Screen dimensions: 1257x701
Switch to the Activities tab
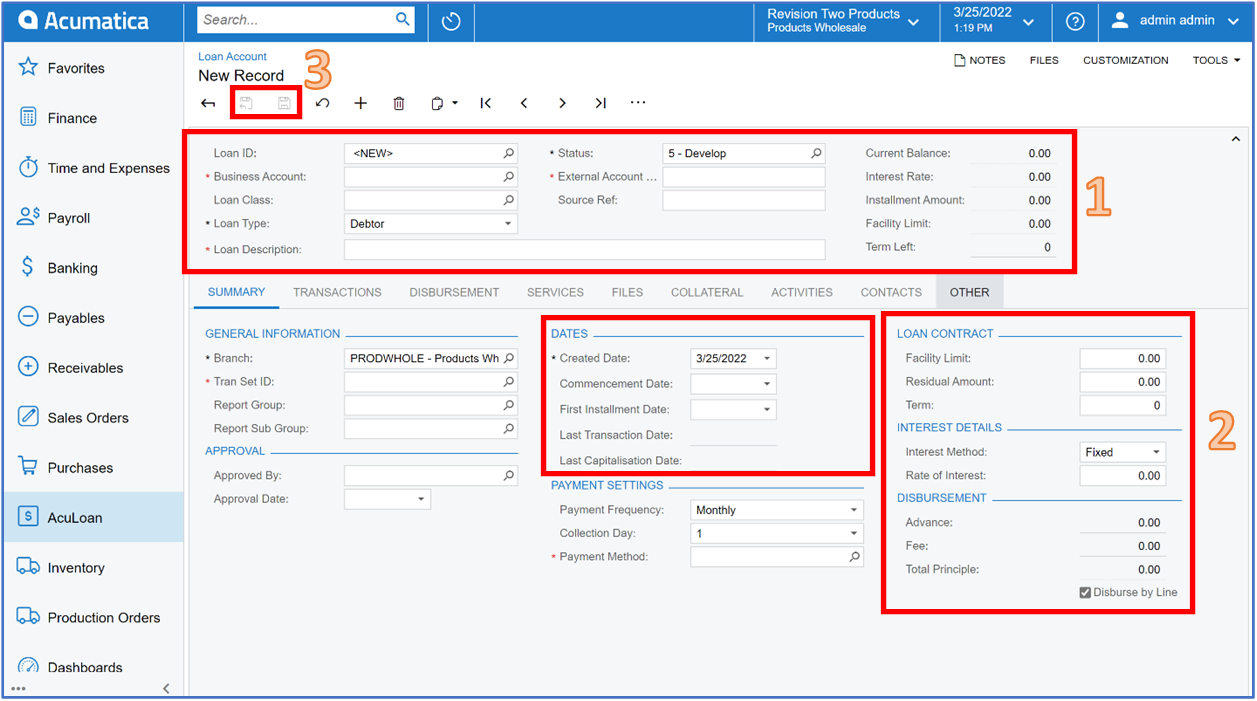[x=802, y=293]
